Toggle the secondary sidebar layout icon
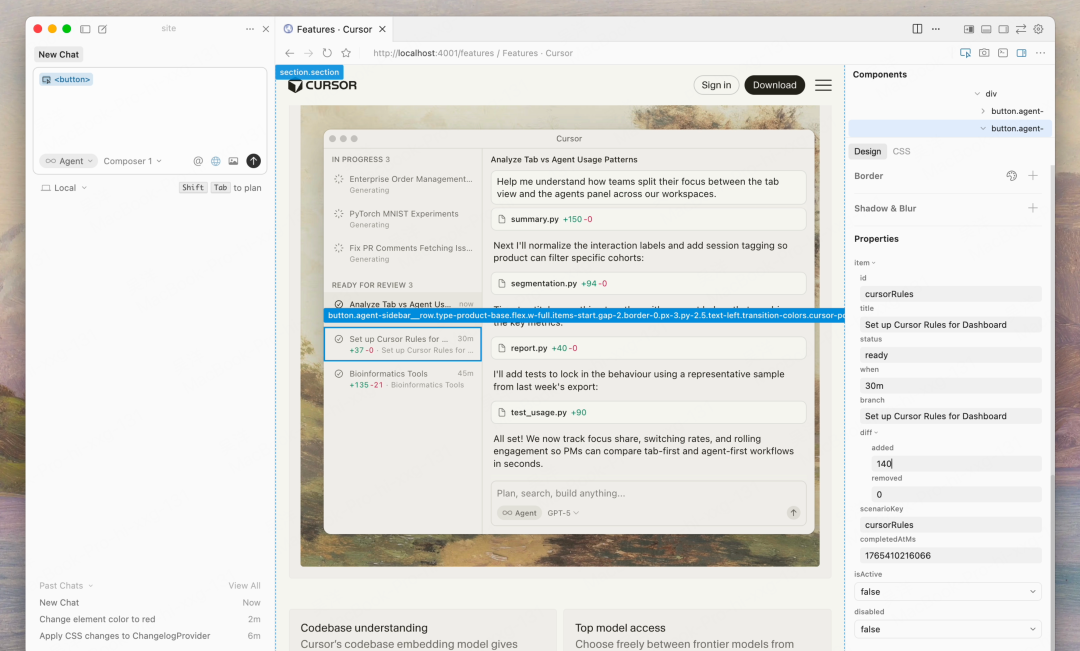Viewport: 1080px width, 651px height. tap(1004, 29)
